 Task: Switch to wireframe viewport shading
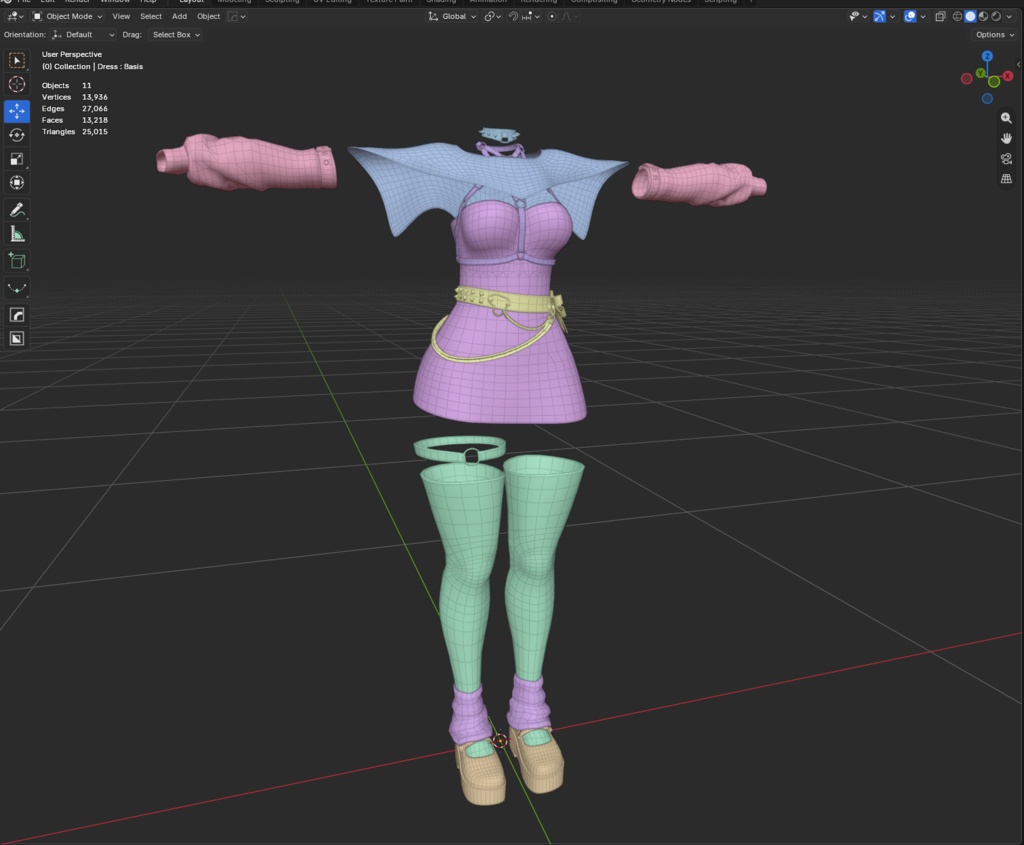coord(957,16)
